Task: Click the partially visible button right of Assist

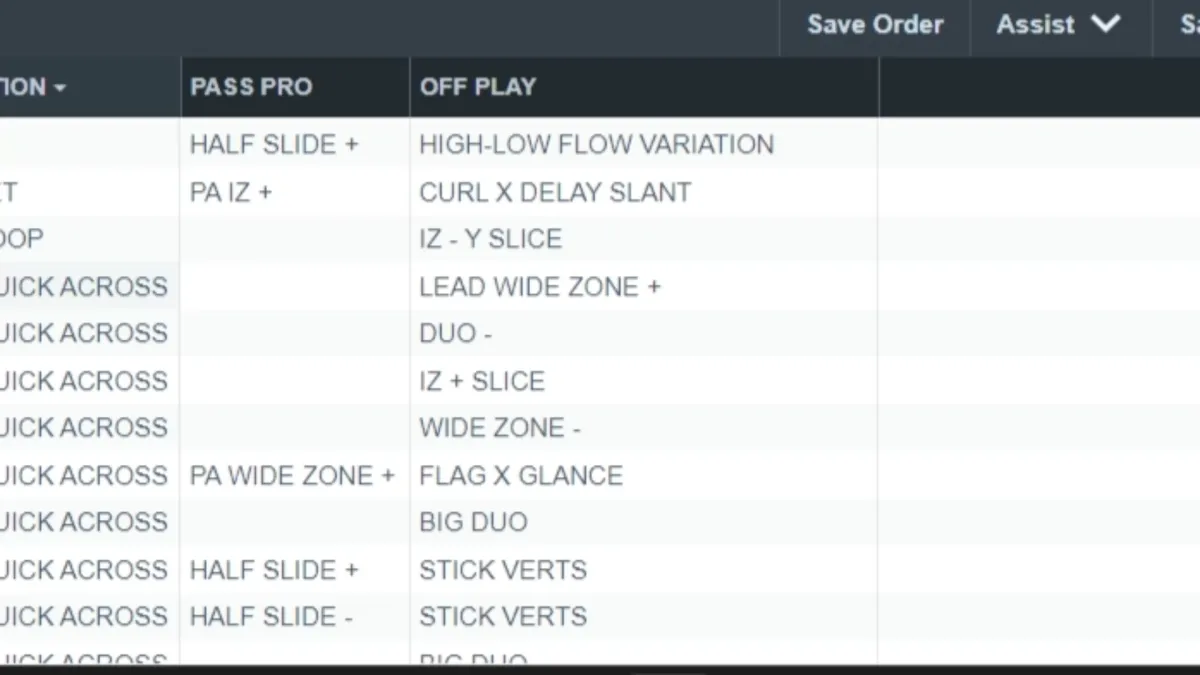Action: click(x=1177, y=25)
